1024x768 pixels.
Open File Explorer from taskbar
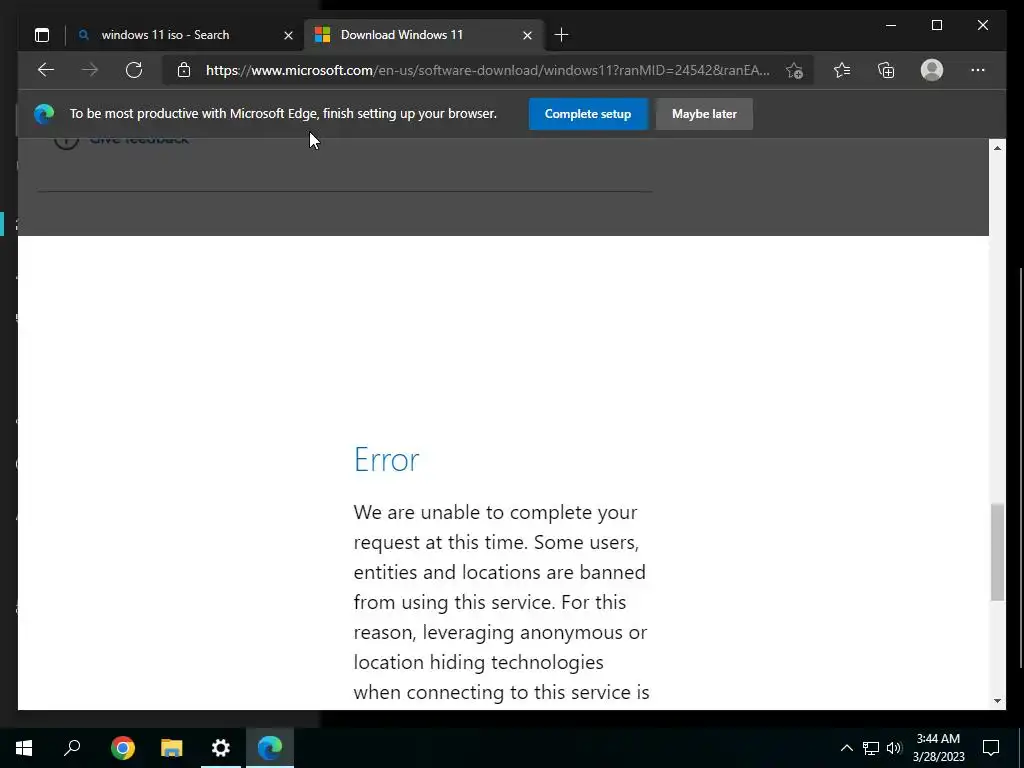[172, 748]
